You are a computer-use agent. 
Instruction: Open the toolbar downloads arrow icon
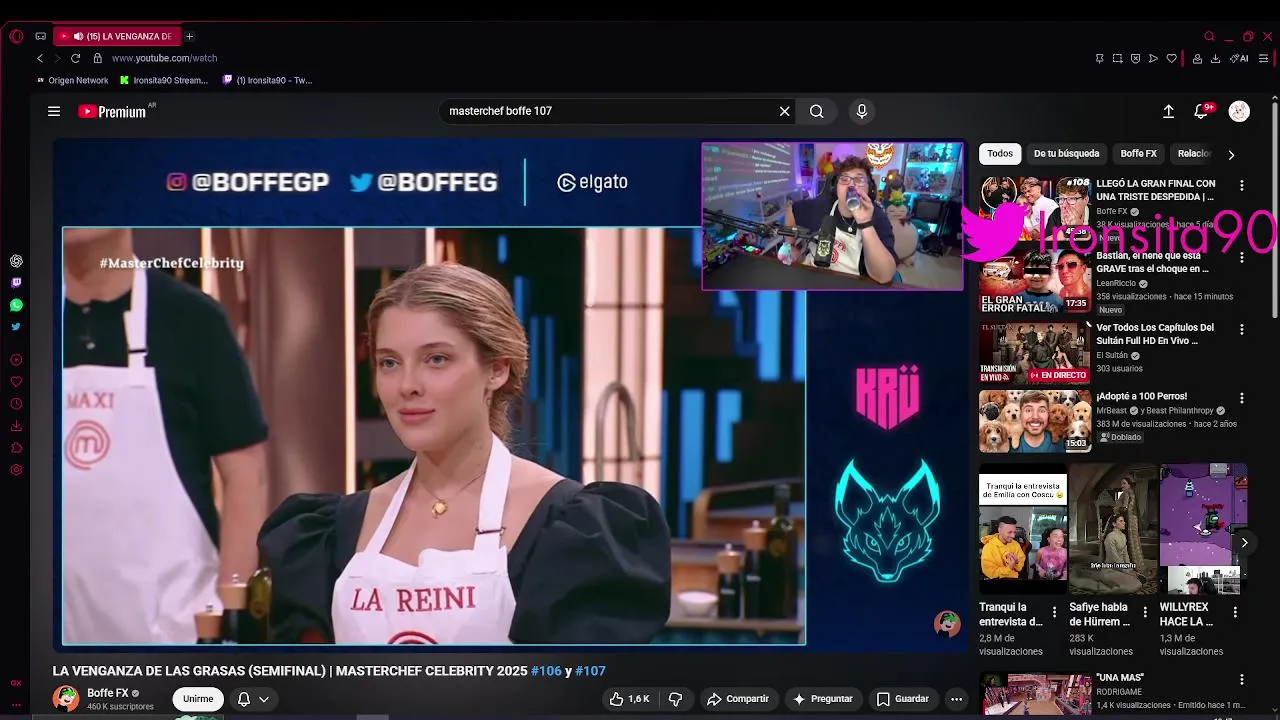coord(1215,58)
